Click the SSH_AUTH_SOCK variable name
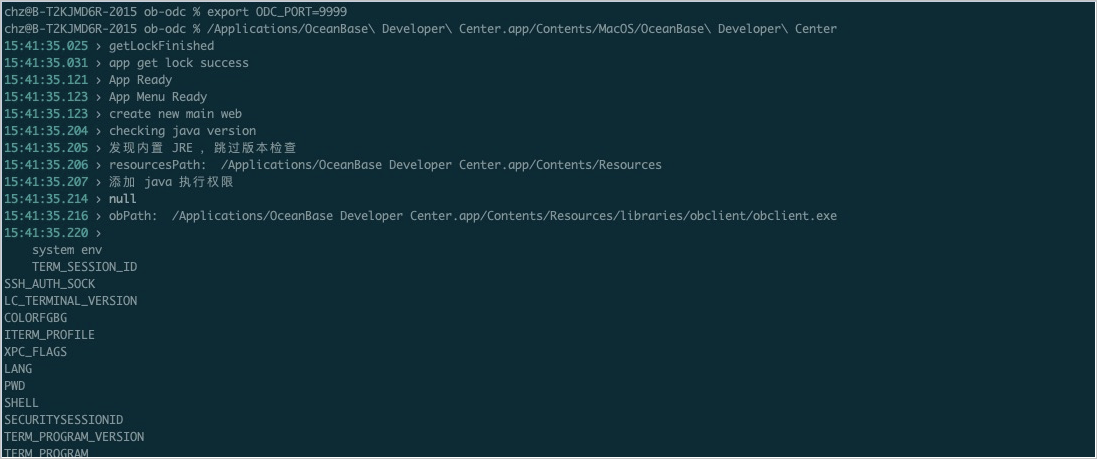The height and width of the screenshot is (459, 1097). (x=50, y=284)
